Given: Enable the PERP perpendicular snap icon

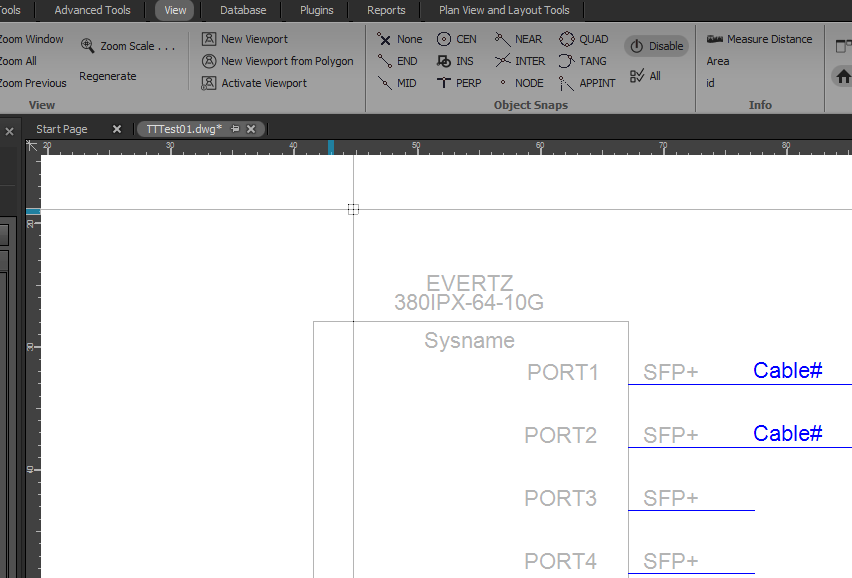Looking at the screenshot, I should pyautogui.click(x=444, y=83).
